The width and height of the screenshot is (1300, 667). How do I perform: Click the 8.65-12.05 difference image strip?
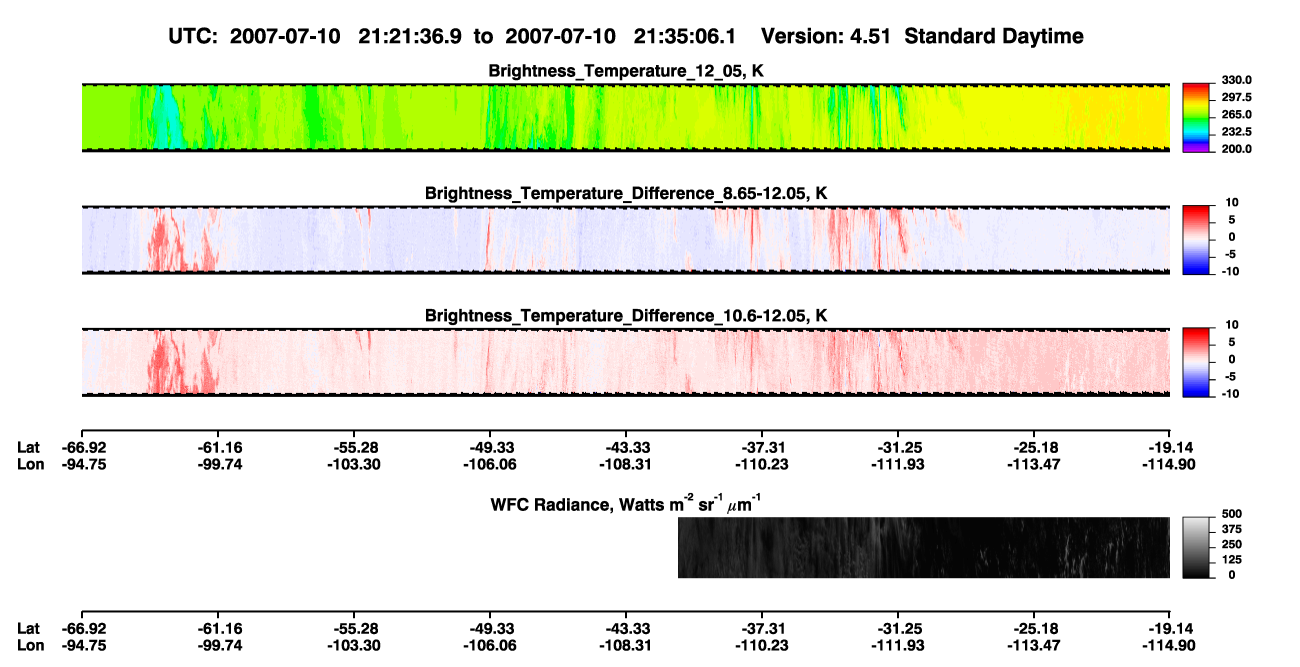point(626,240)
